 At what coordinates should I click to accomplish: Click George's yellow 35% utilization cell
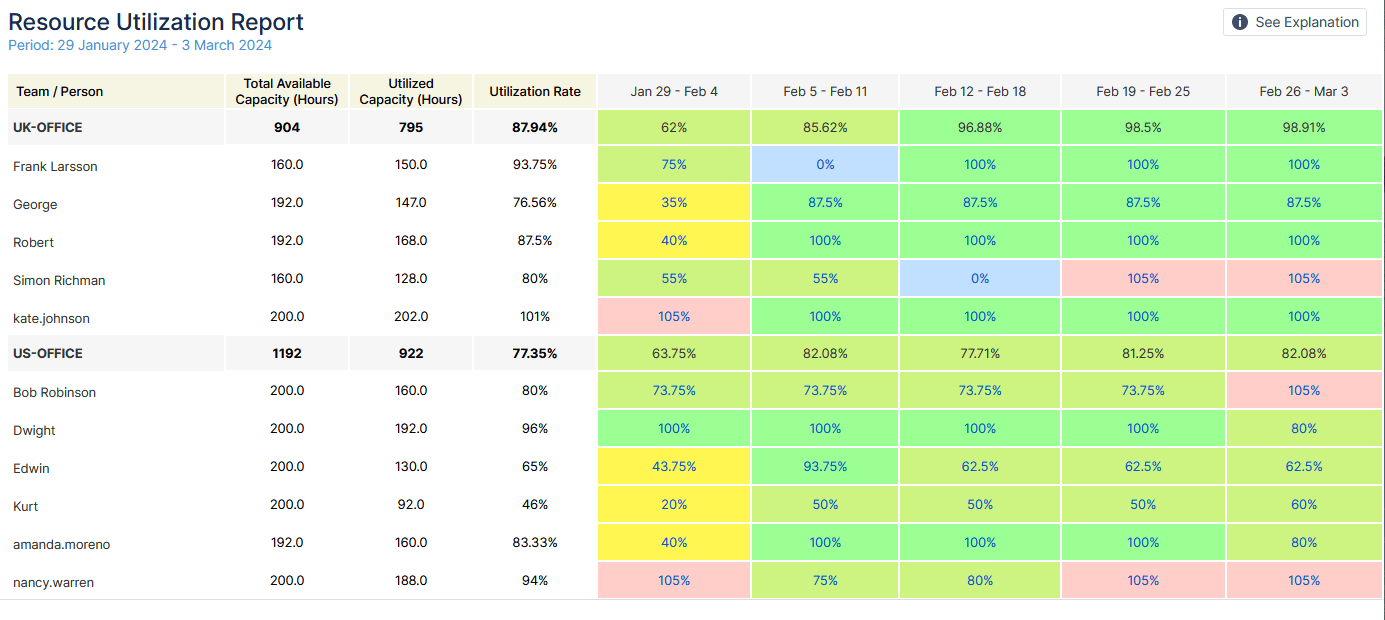tap(673, 202)
